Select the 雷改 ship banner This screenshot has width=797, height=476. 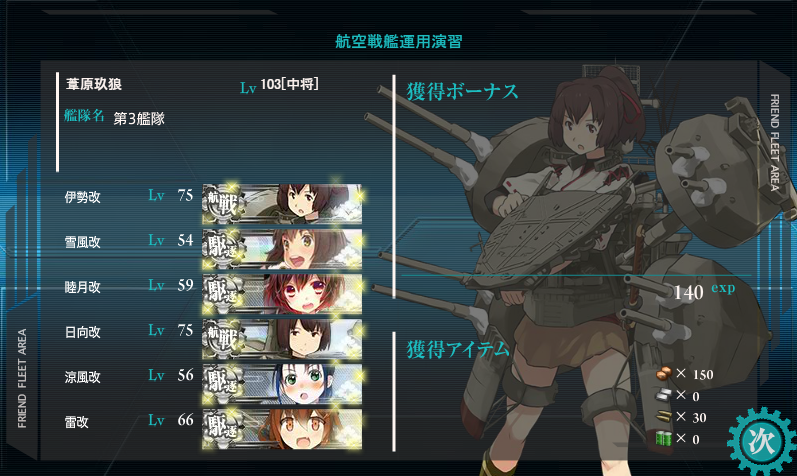[x=282, y=429]
